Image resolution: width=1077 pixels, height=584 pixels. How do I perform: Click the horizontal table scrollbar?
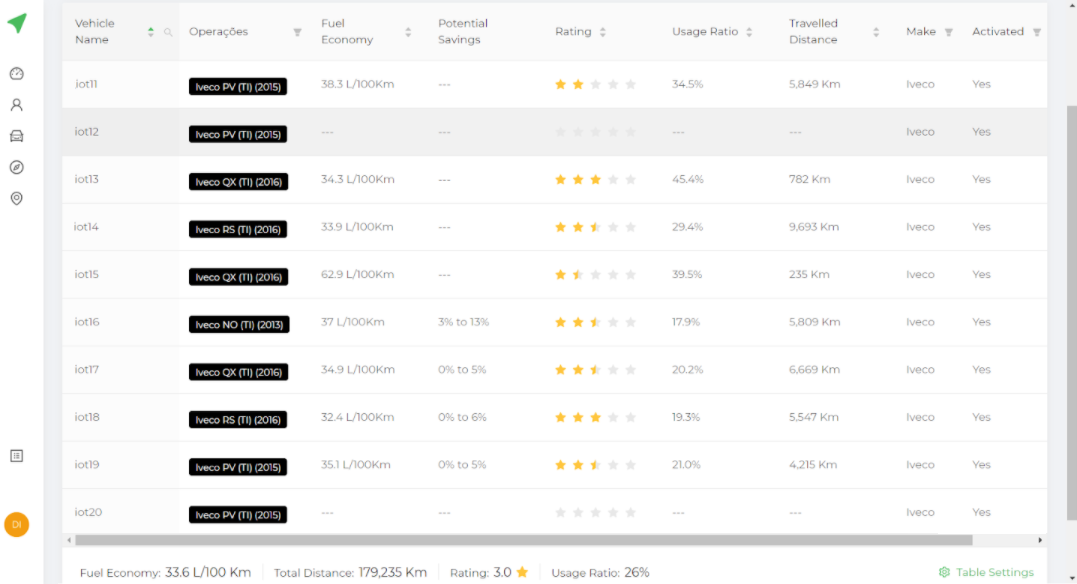520,540
